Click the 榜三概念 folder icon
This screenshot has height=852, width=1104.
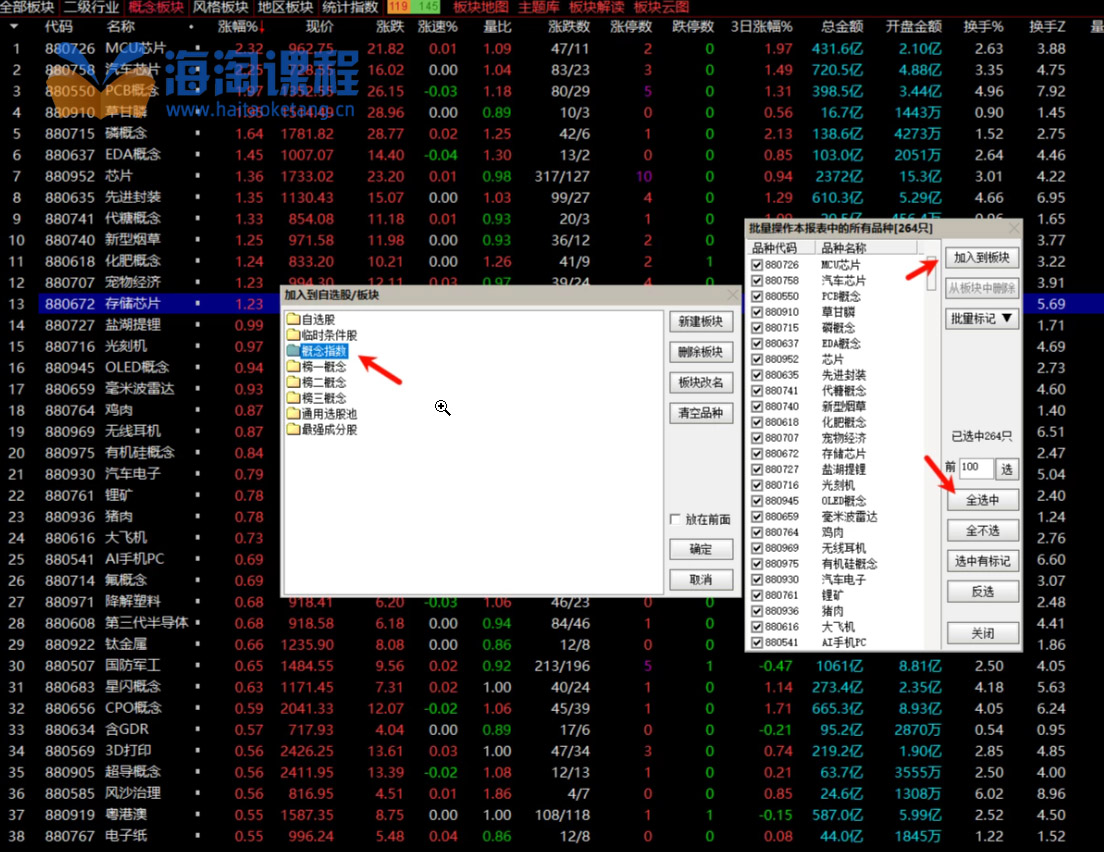(x=293, y=398)
